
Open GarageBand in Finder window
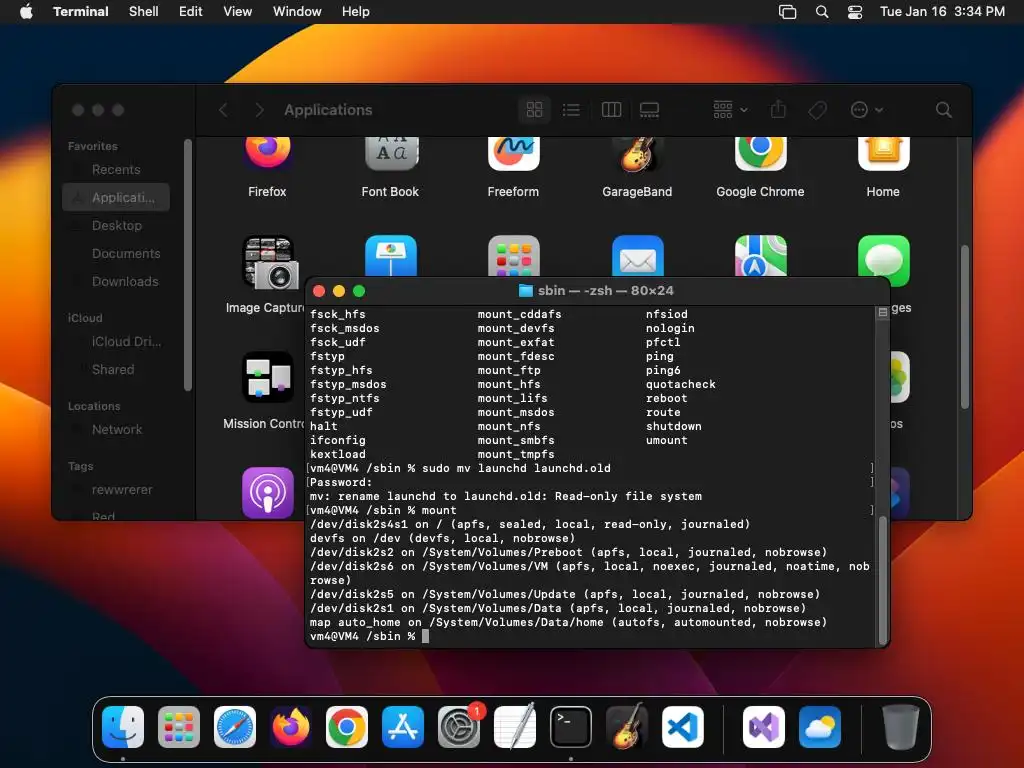637,153
